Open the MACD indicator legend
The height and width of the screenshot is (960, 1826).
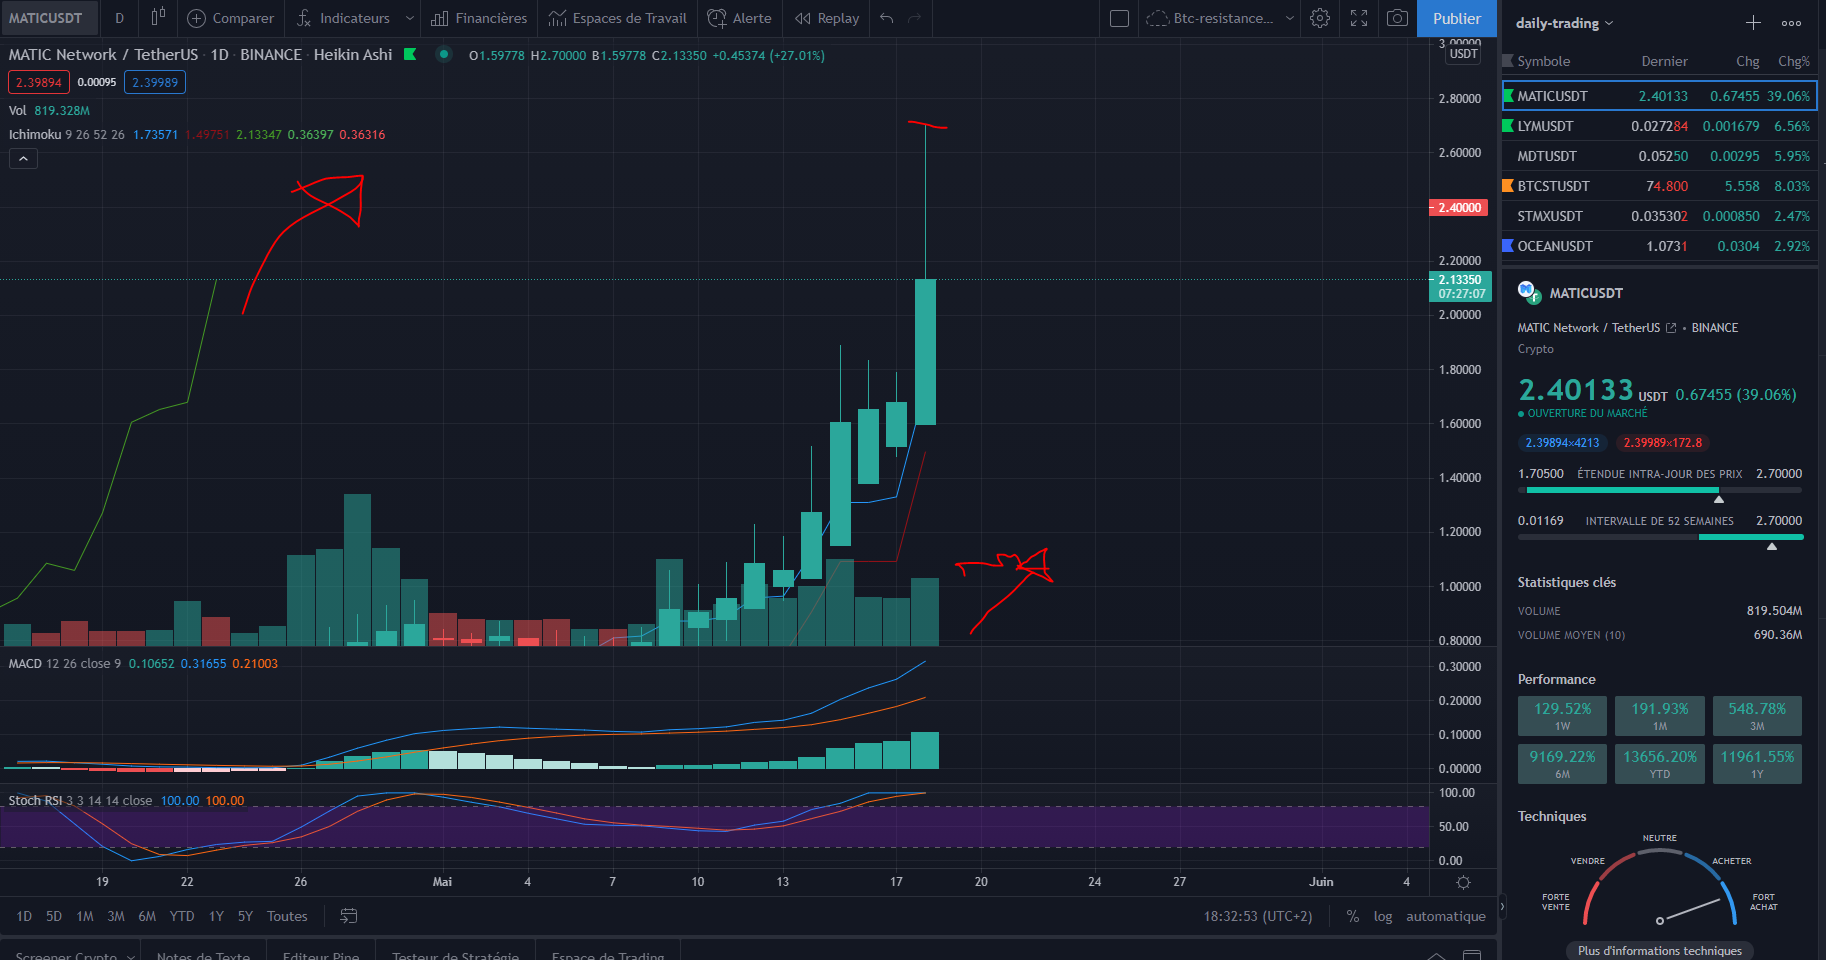[x=25, y=663]
